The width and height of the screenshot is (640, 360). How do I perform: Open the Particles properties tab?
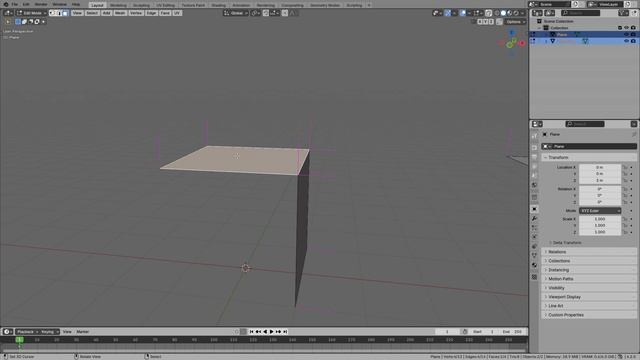[534, 228]
